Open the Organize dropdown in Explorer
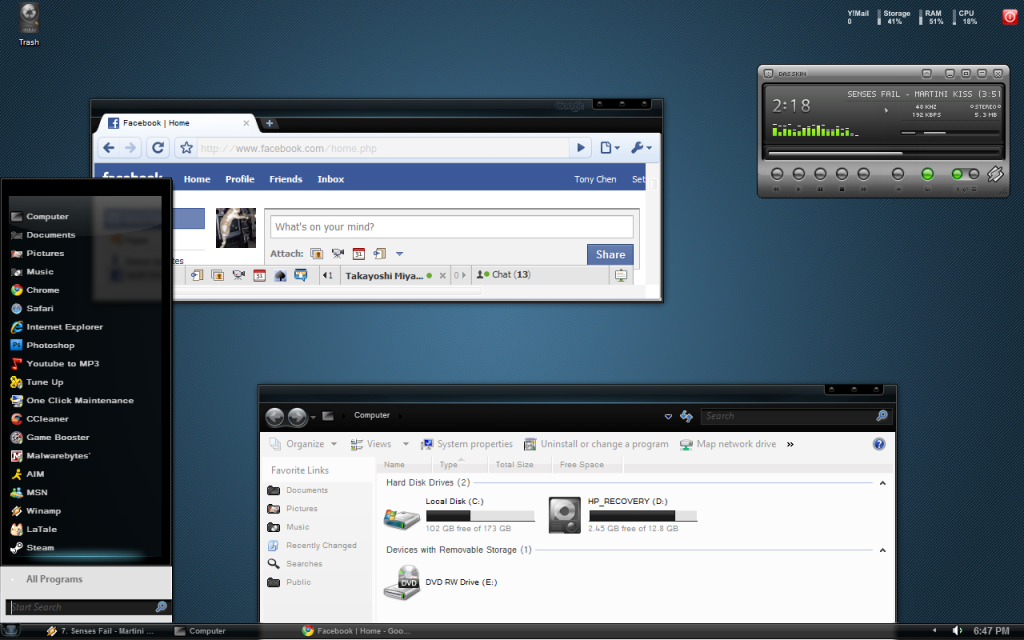 pyautogui.click(x=304, y=444)
